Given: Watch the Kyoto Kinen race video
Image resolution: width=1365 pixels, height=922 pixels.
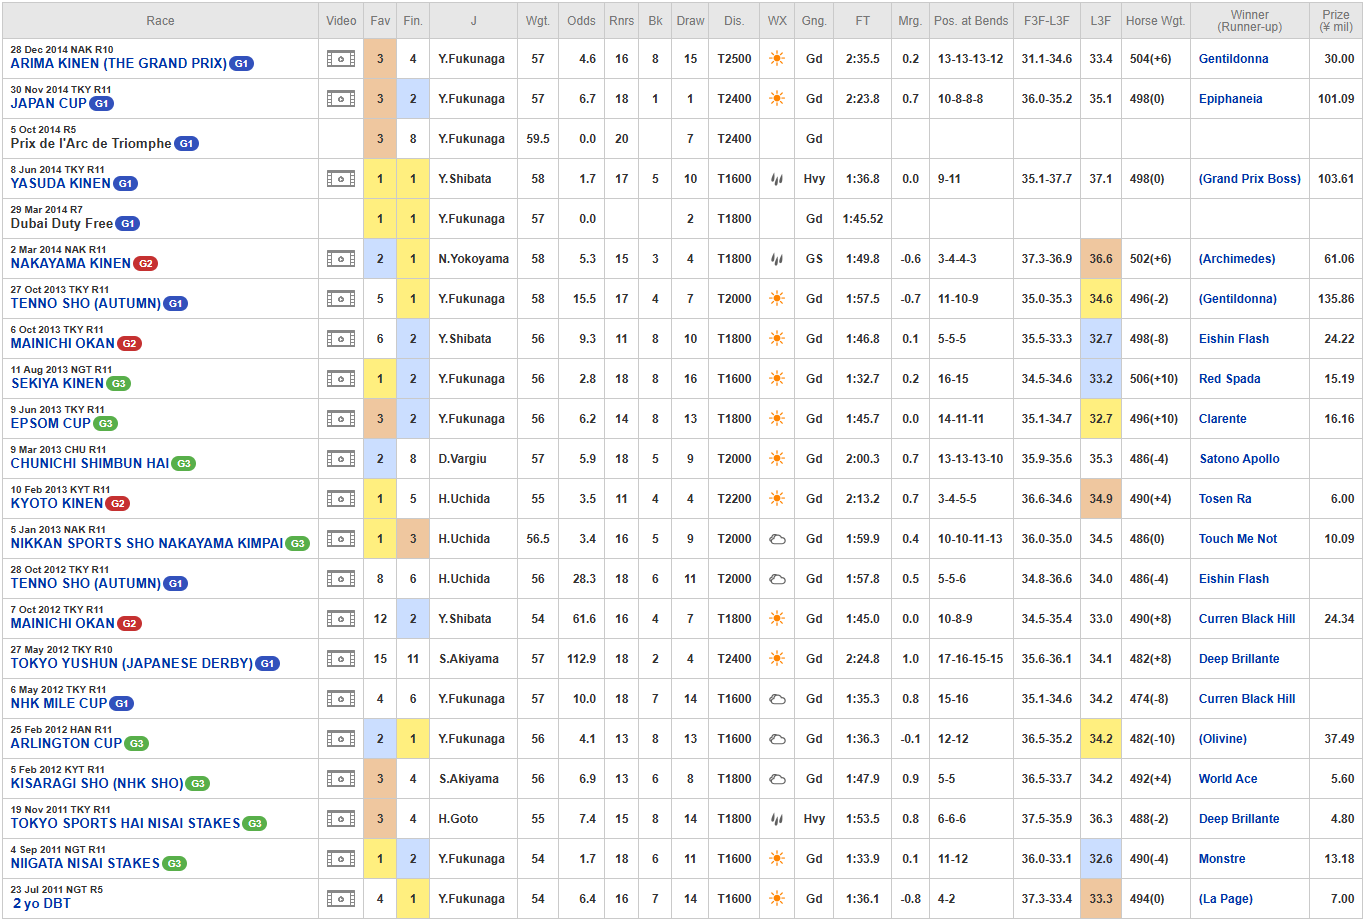Looking at the screenshot, I should click(x=341, y=499).
